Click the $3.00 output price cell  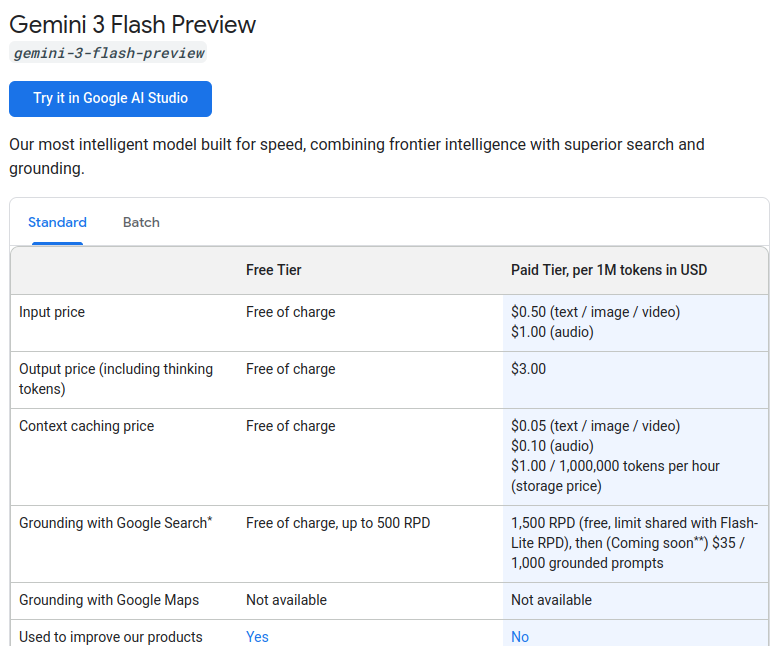(x=528, y=369)
